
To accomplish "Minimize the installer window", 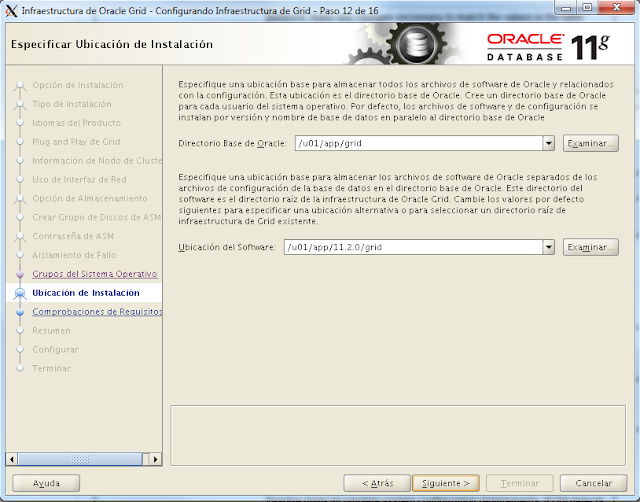I will (x=566, y=8).
